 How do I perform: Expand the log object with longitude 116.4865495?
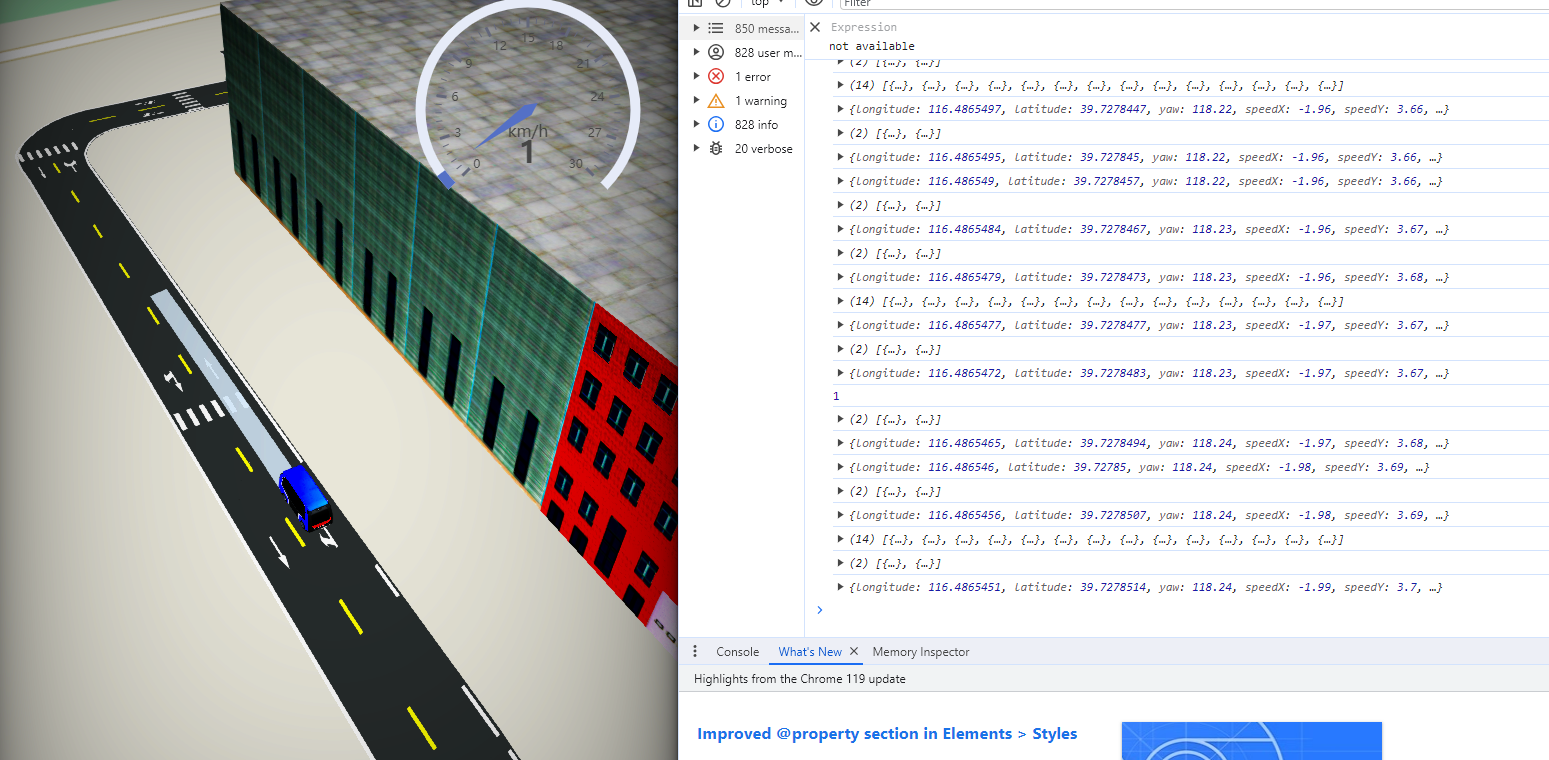point(840,157)
